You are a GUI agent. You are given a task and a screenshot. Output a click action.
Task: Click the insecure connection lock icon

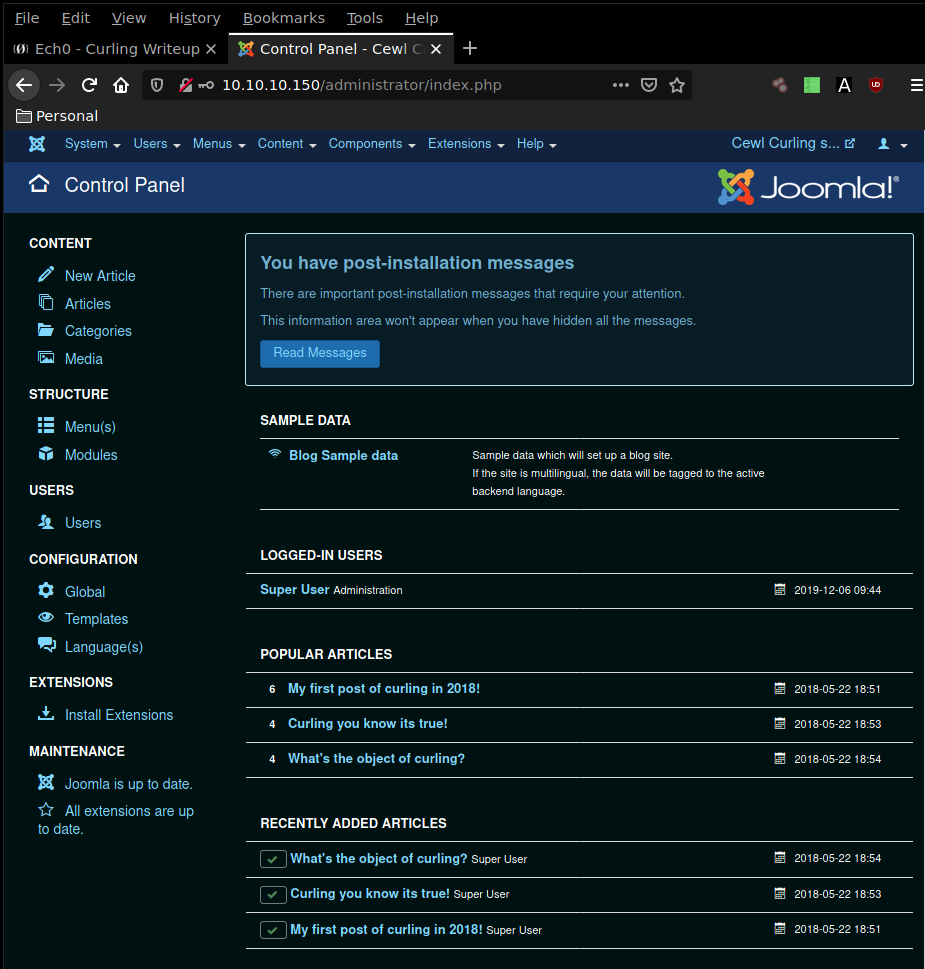pyautogui.click(x=185, y=85)
